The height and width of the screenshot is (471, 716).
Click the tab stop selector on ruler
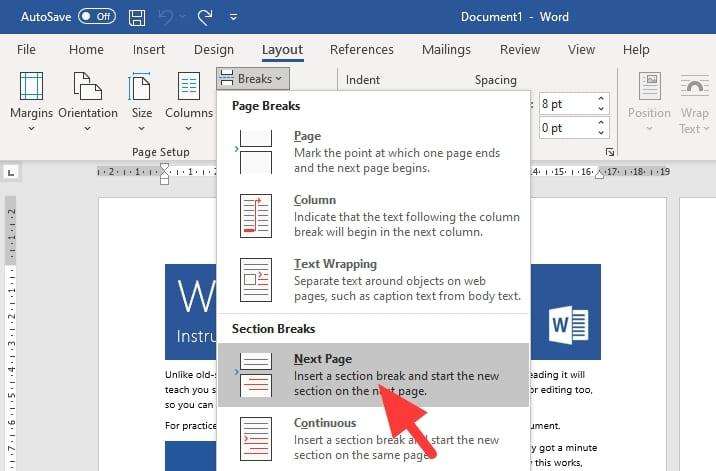click(11, 173)
